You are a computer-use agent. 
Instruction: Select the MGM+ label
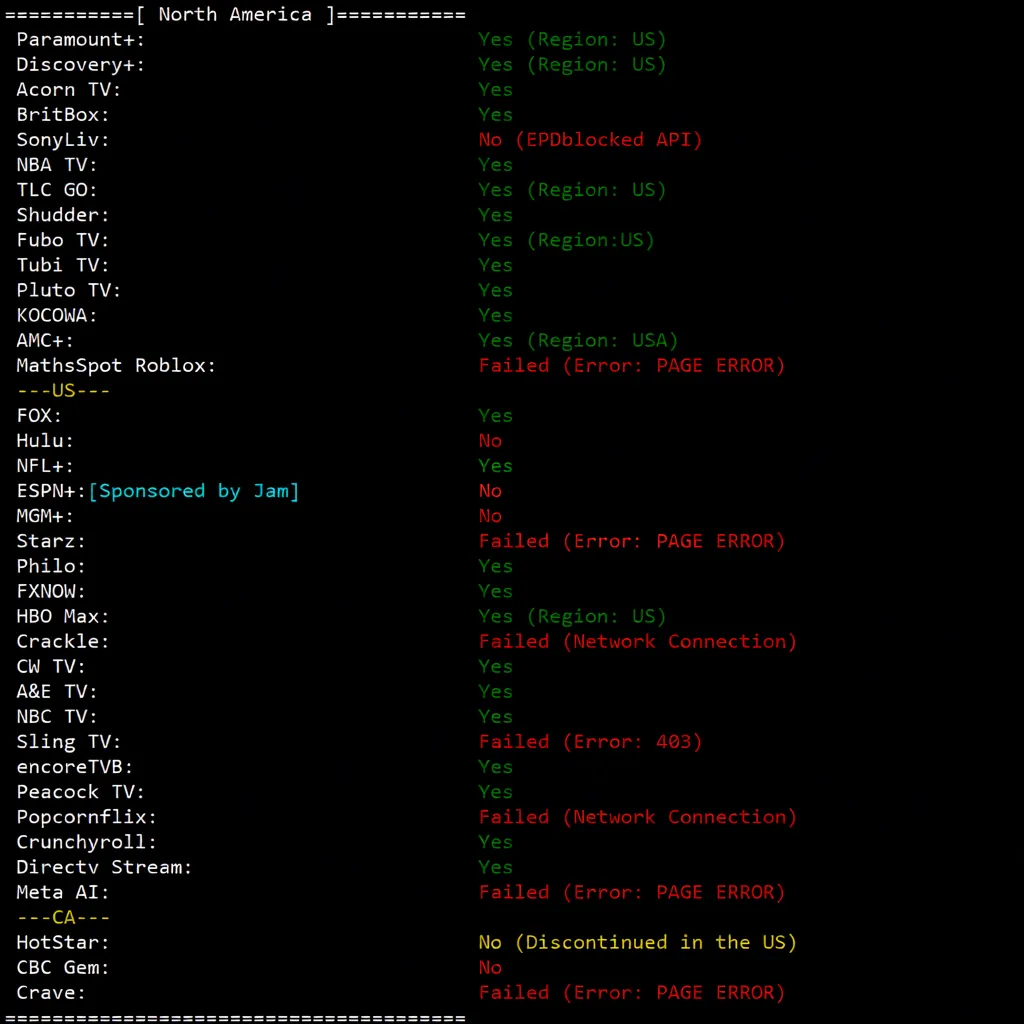(45, 516)
